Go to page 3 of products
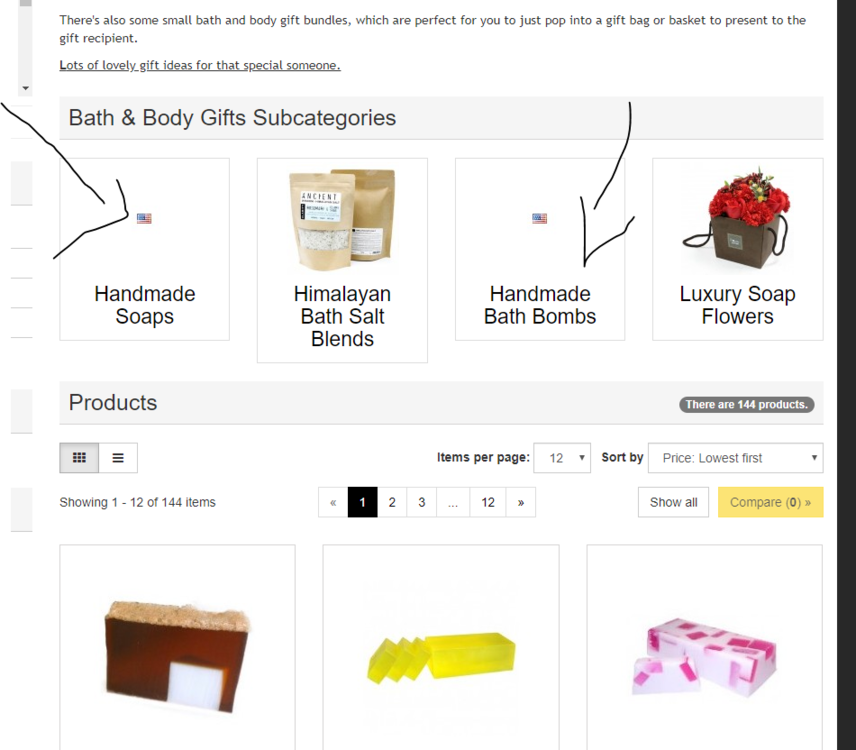Viewport: 856px width, 750px height. point(421,502)
